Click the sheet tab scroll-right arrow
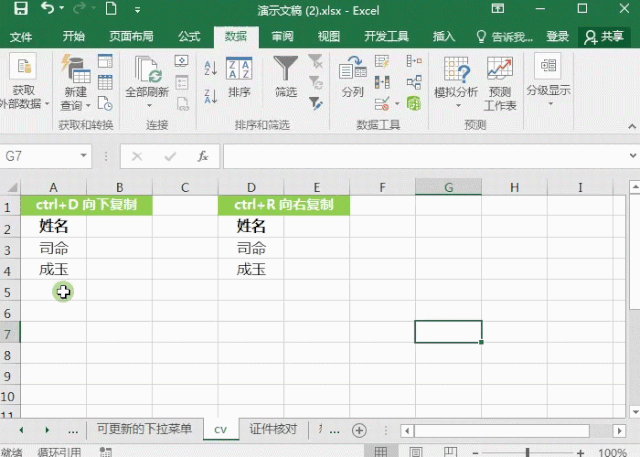The image size is (640, 457). pos(47,430)
